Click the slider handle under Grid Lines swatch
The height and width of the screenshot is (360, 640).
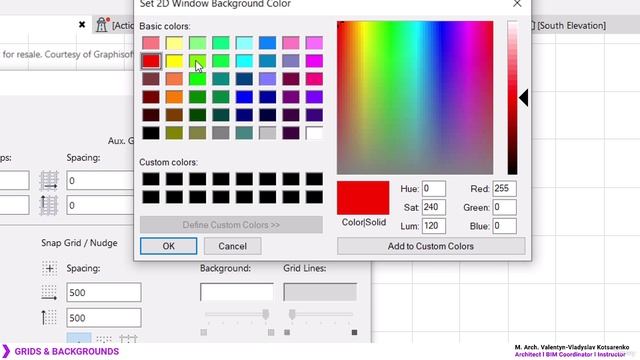[x=292, y=314]
